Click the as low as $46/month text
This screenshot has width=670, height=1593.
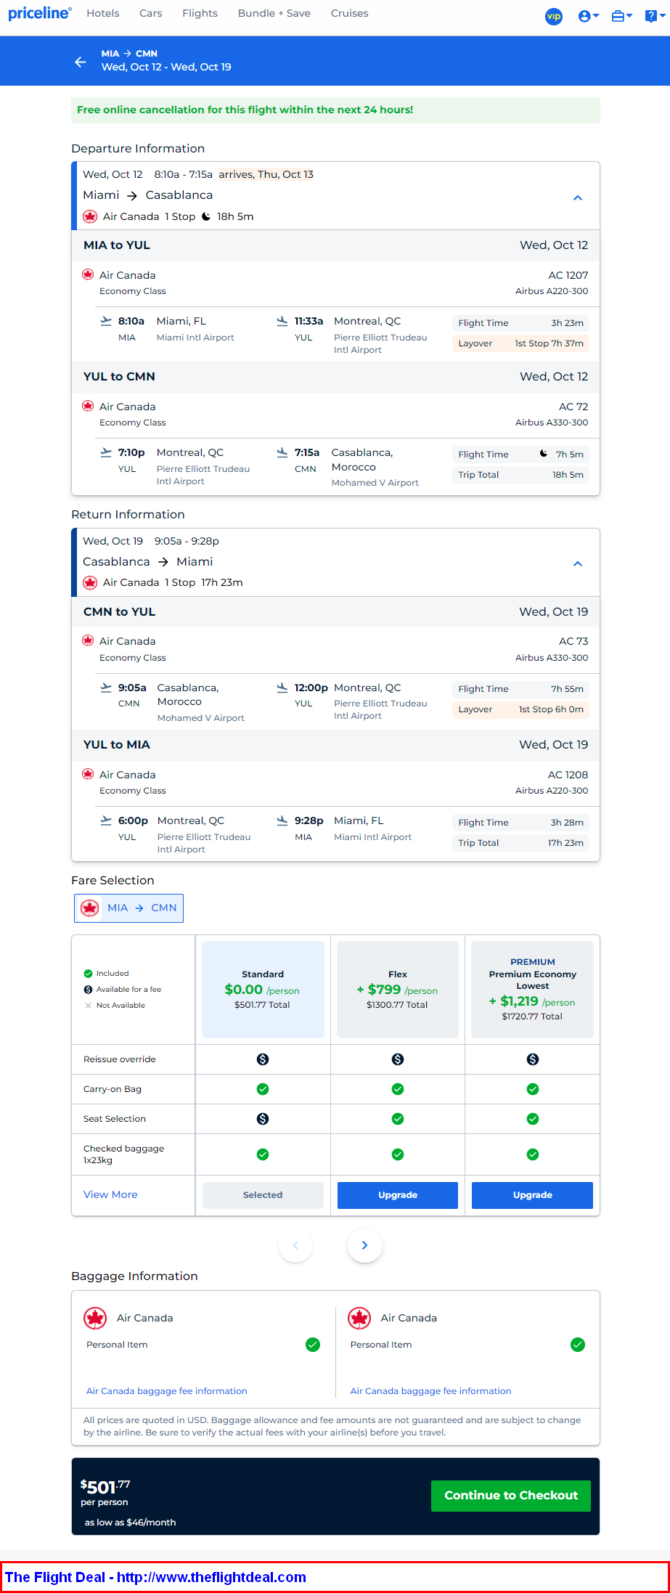[130, 1523]
